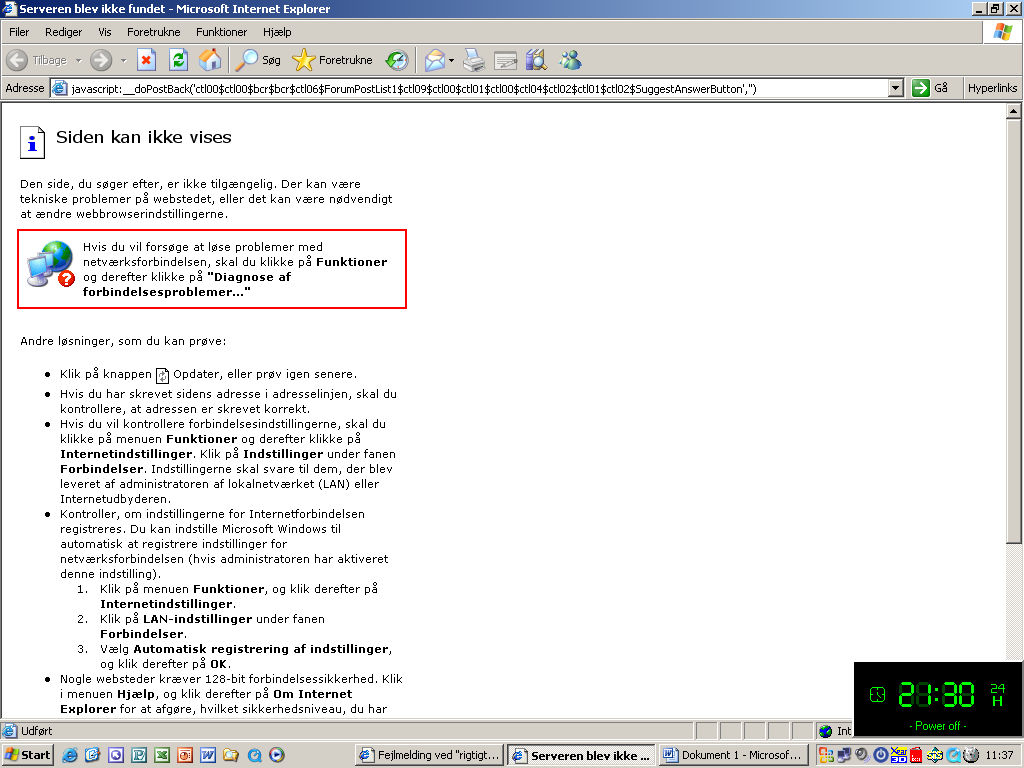Click the Refresh page icon
The height and width of the screenshot is (768, 1024).
[x=178, y=60]
